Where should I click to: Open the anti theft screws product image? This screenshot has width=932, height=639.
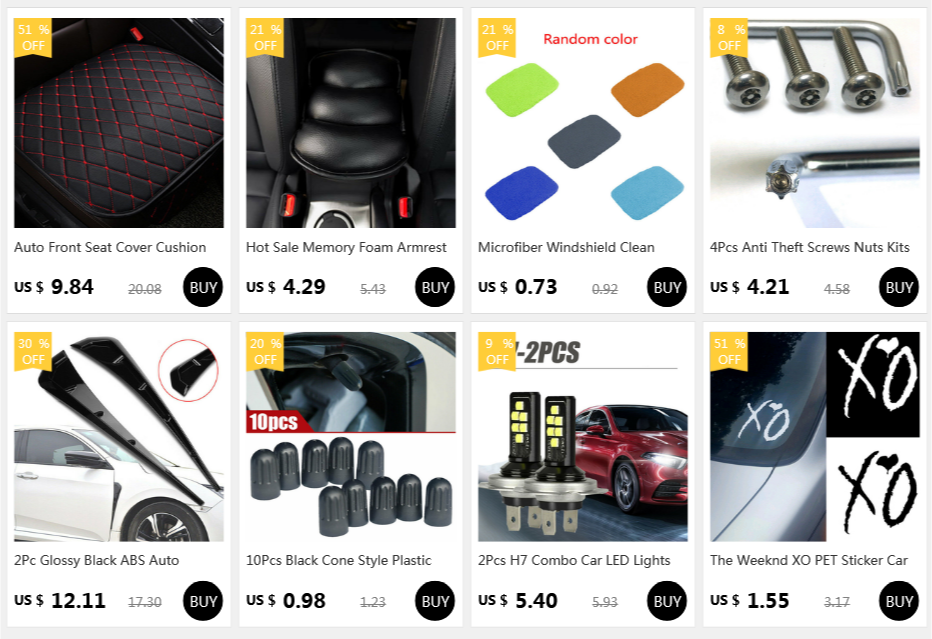[814, 122]
